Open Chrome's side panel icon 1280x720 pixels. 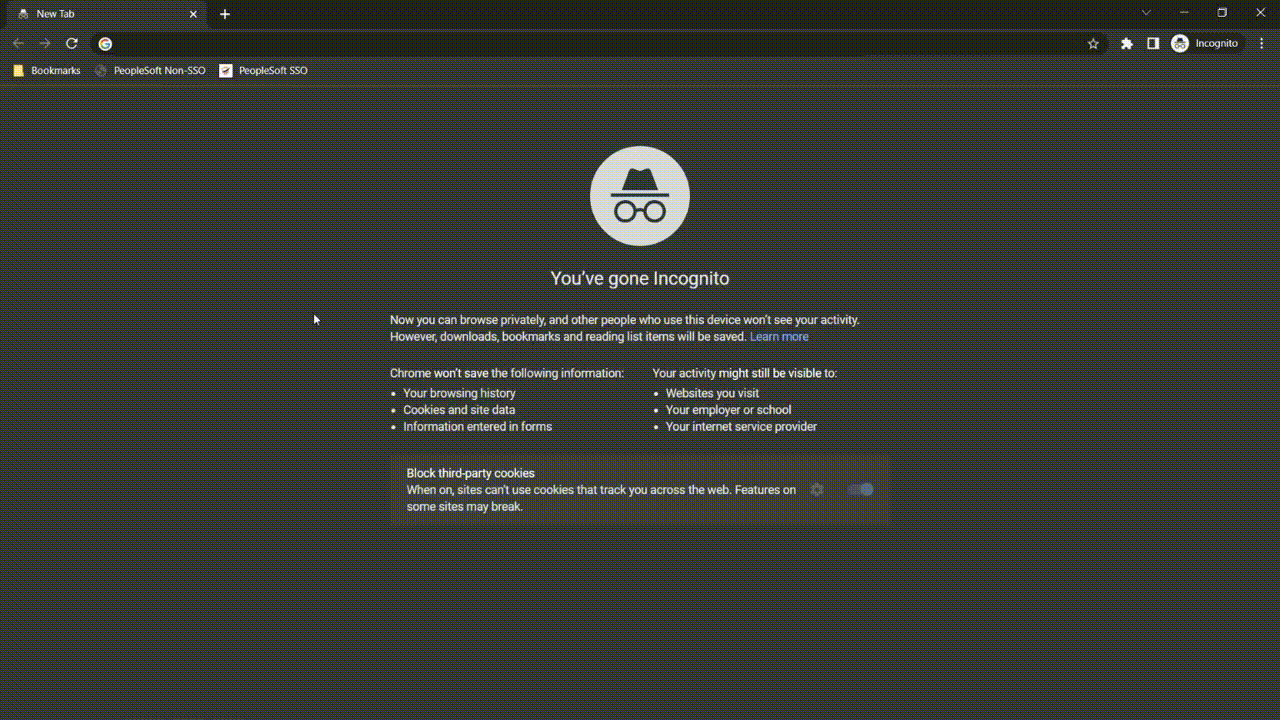click(x=1153, y=43)
